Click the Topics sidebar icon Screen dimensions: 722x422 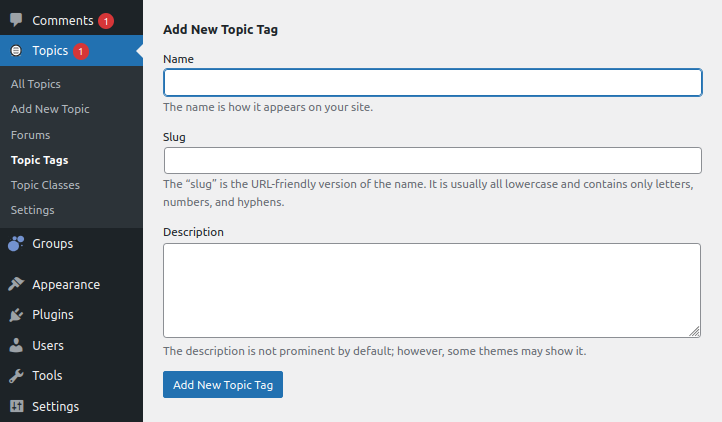(16, 50)
